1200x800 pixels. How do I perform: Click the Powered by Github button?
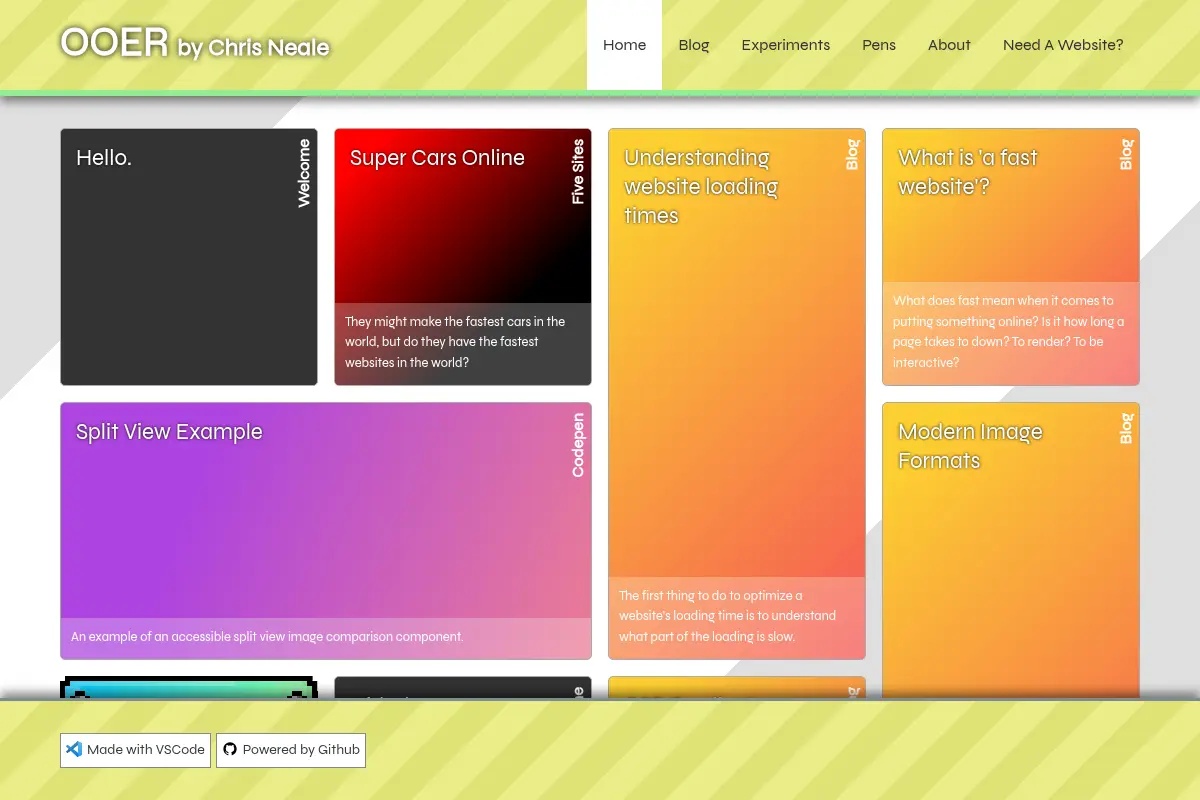(x=291, y=750)
